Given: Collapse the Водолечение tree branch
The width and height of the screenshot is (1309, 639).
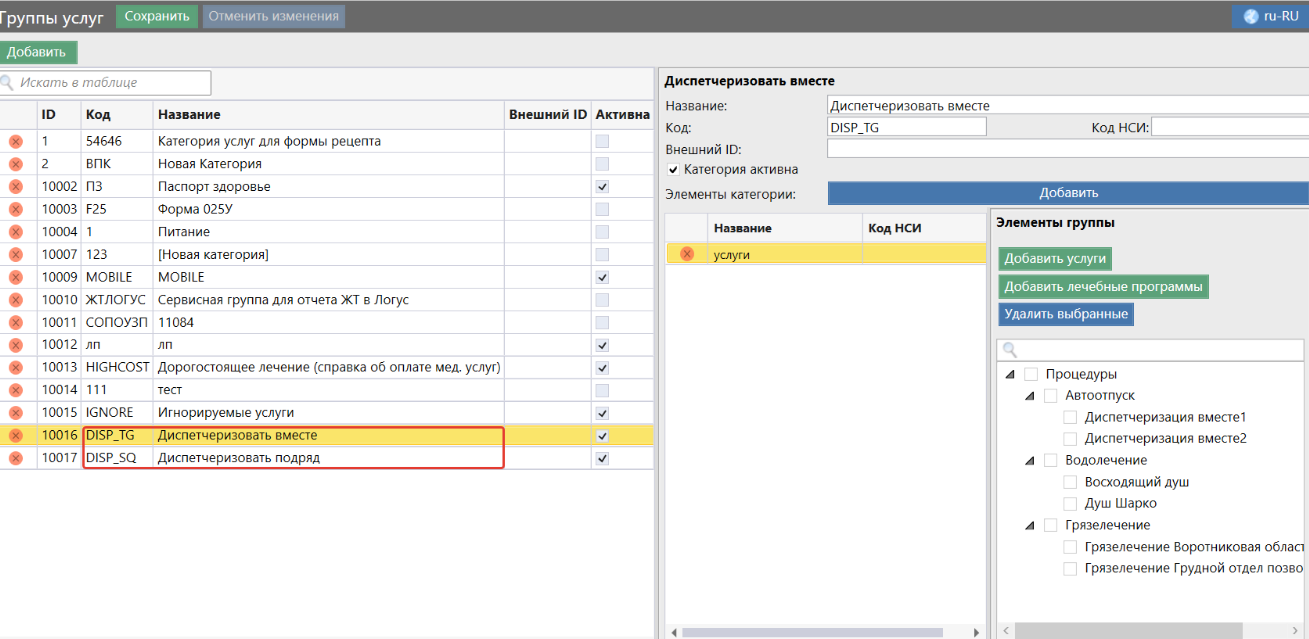Looking at the screenshot, I should (x=1028, y=461).
